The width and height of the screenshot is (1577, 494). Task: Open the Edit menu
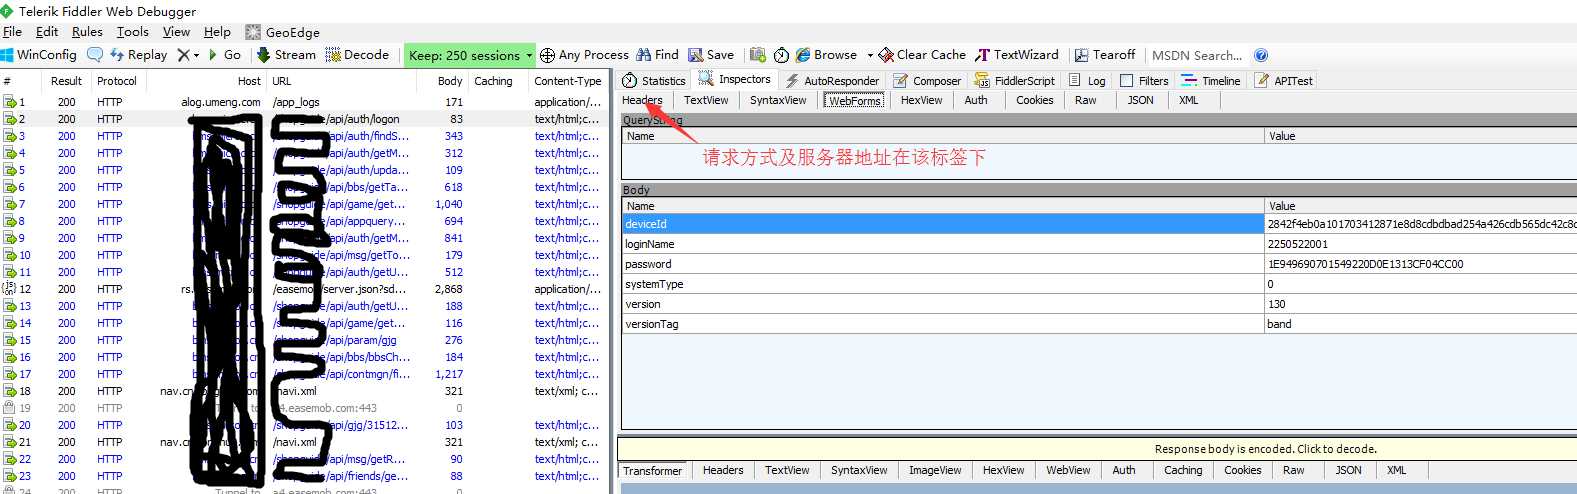pyautogui.click(x=47, y=32)
